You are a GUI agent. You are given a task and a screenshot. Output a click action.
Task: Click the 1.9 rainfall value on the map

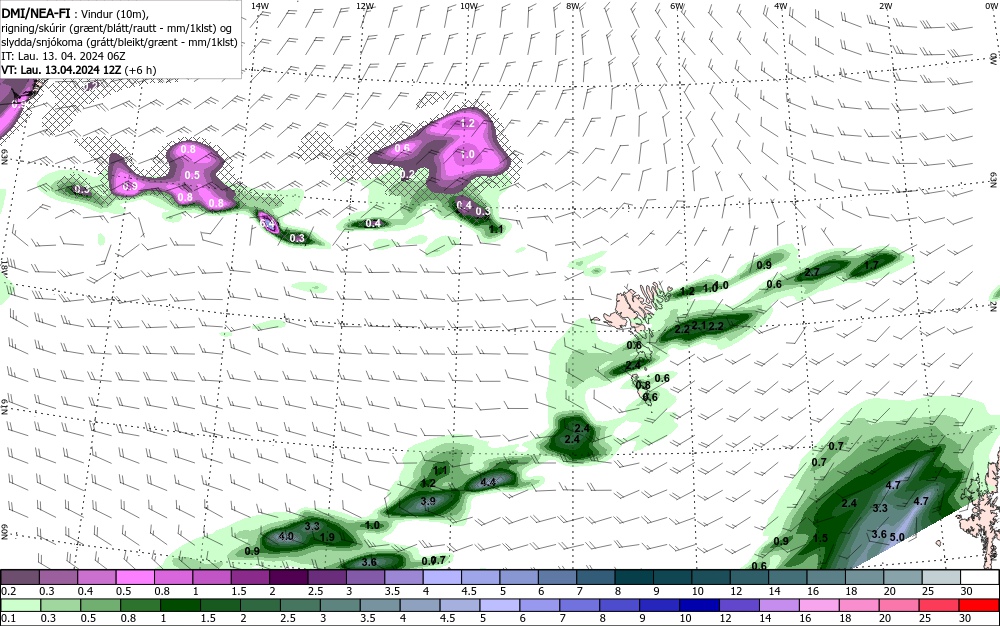click(327, 537)
